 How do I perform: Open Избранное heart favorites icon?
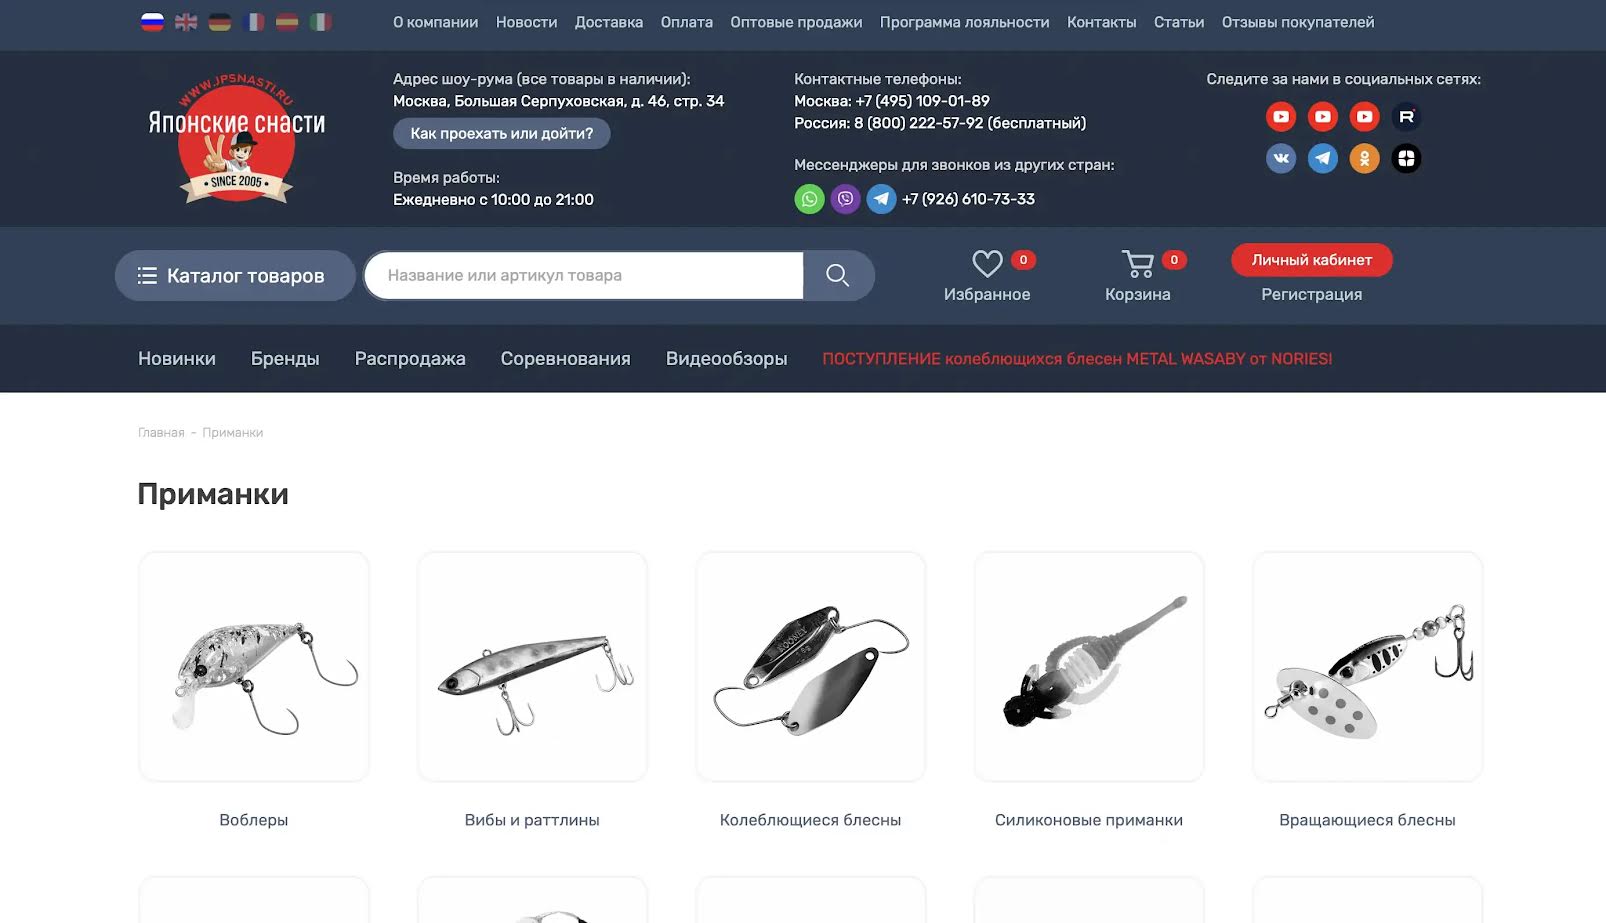coord(987,263)
